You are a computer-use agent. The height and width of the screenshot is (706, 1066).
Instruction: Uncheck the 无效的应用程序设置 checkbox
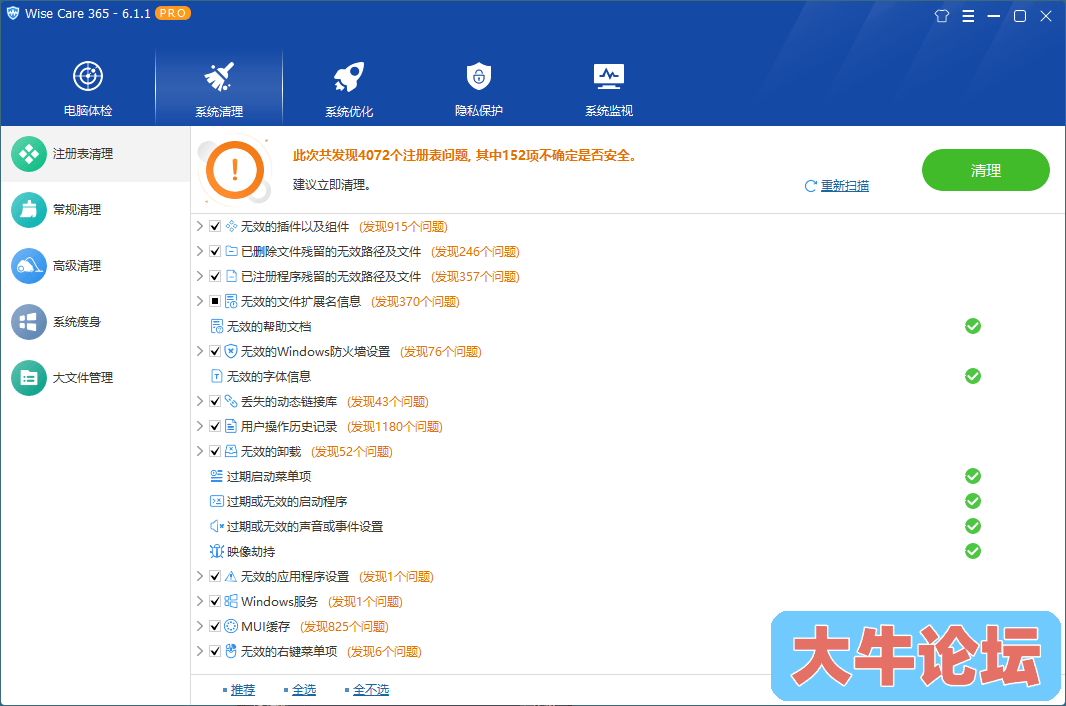click(215, 577)
